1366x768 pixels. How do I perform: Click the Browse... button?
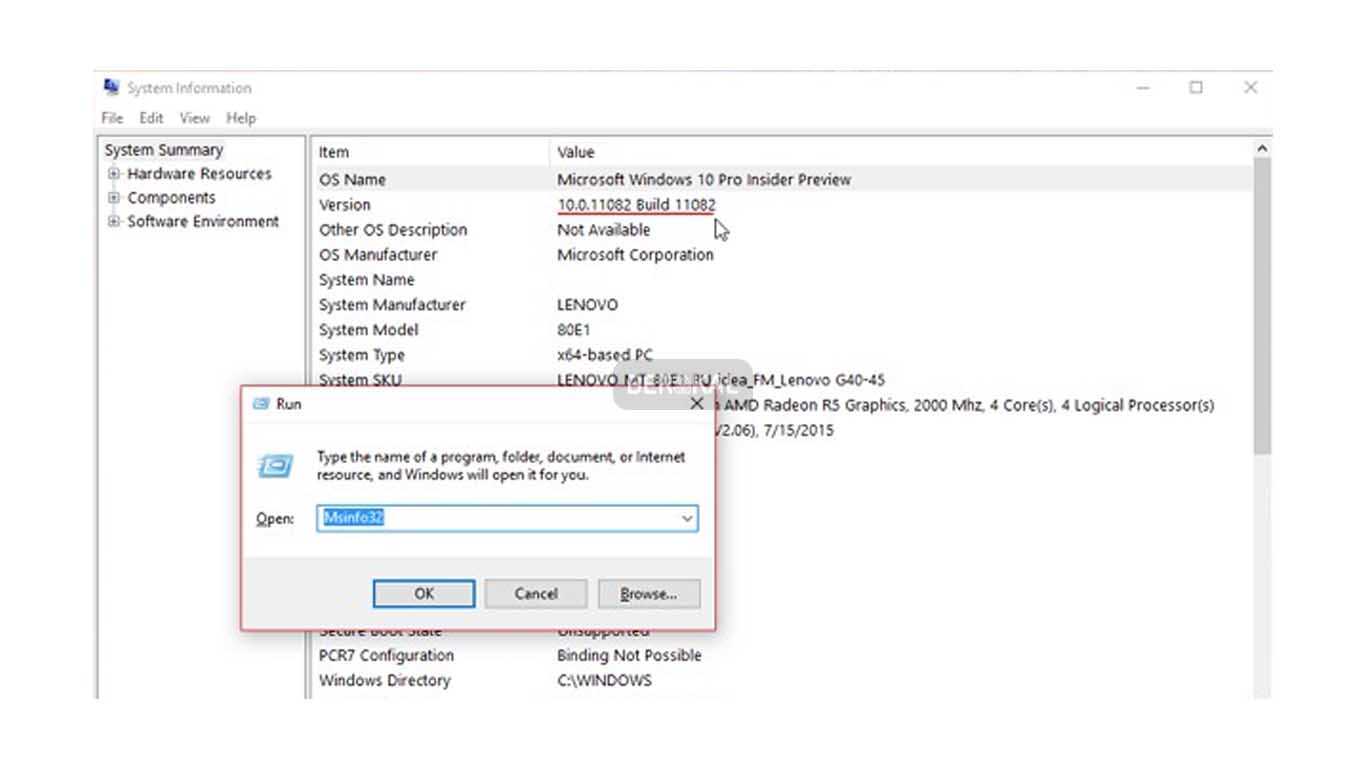(649, 593)
